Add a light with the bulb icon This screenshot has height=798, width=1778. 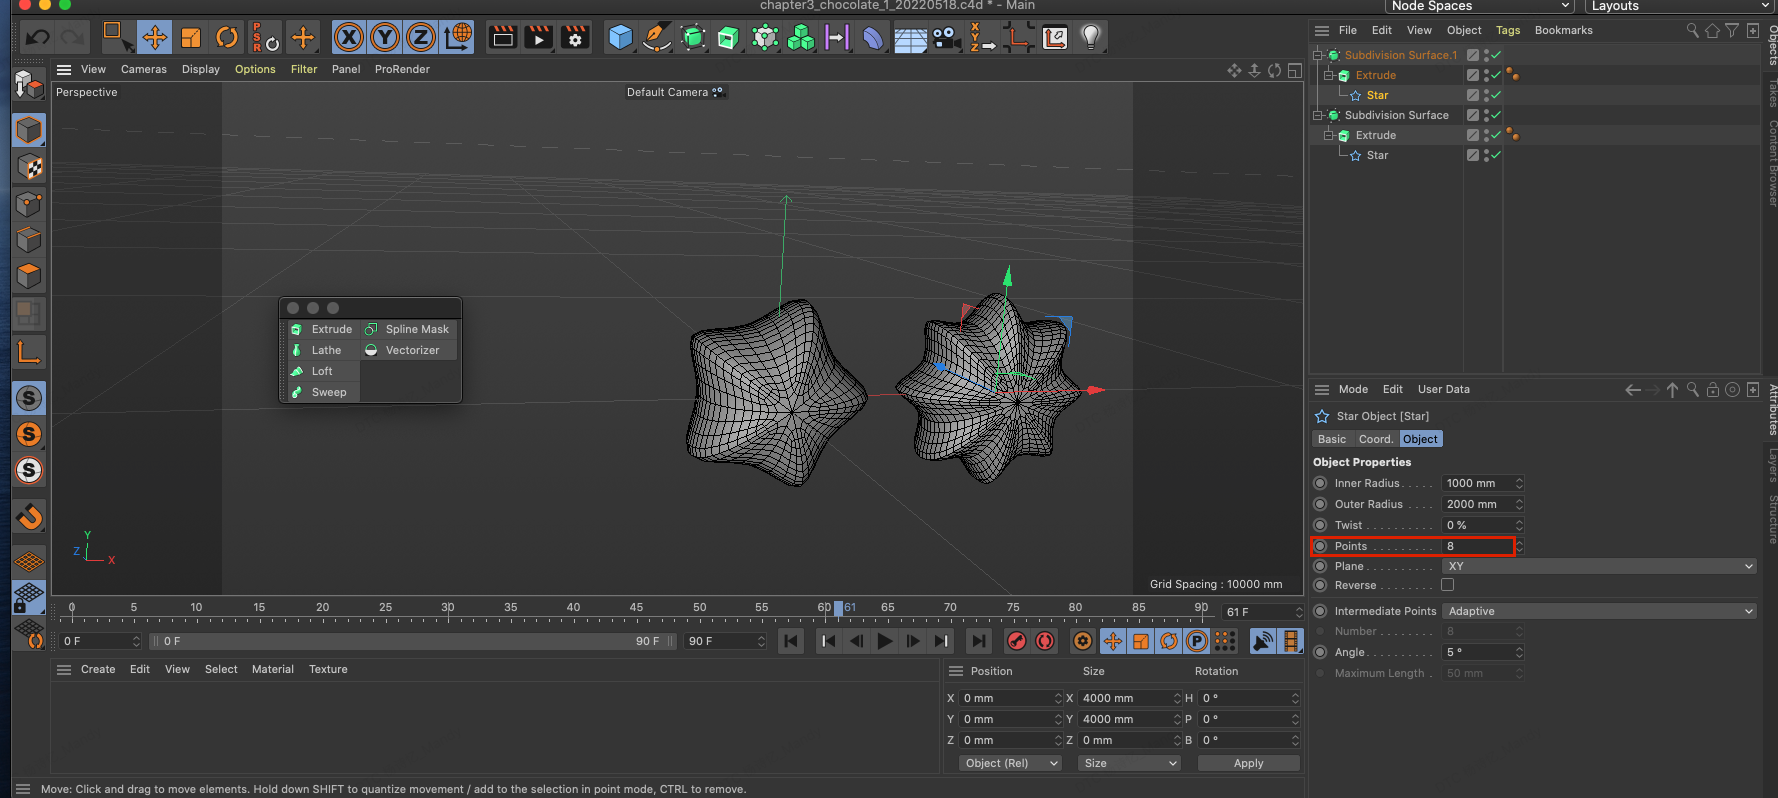click(1091, 38)
